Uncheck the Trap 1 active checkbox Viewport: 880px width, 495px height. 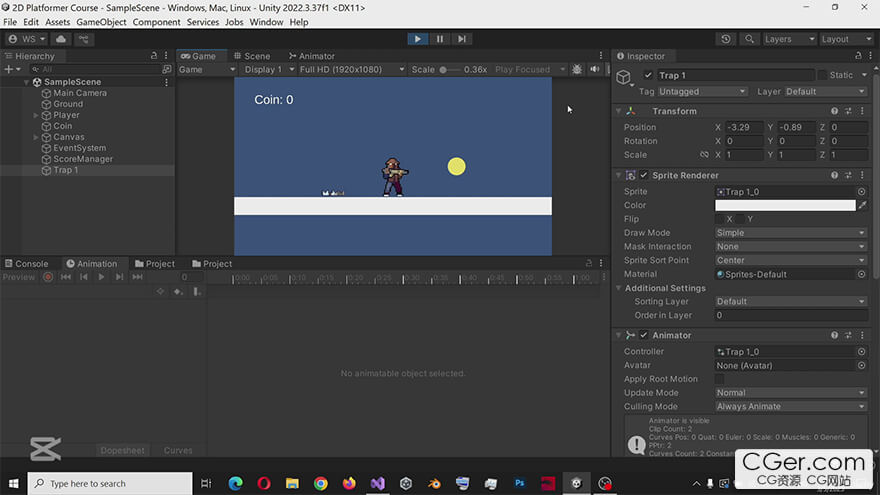coord(649,75)
